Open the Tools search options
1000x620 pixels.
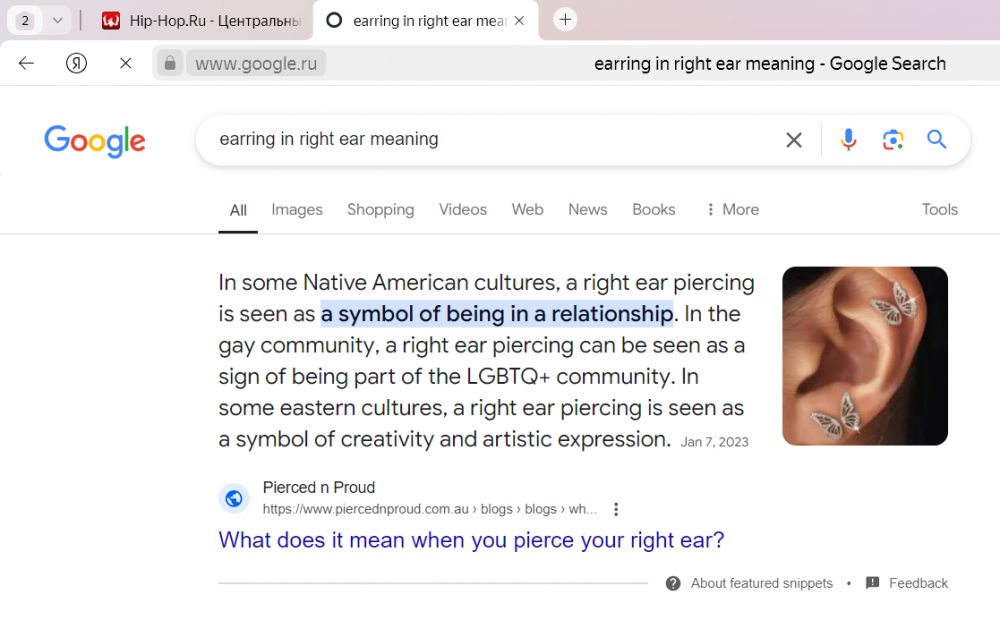(x=939, y=209)
